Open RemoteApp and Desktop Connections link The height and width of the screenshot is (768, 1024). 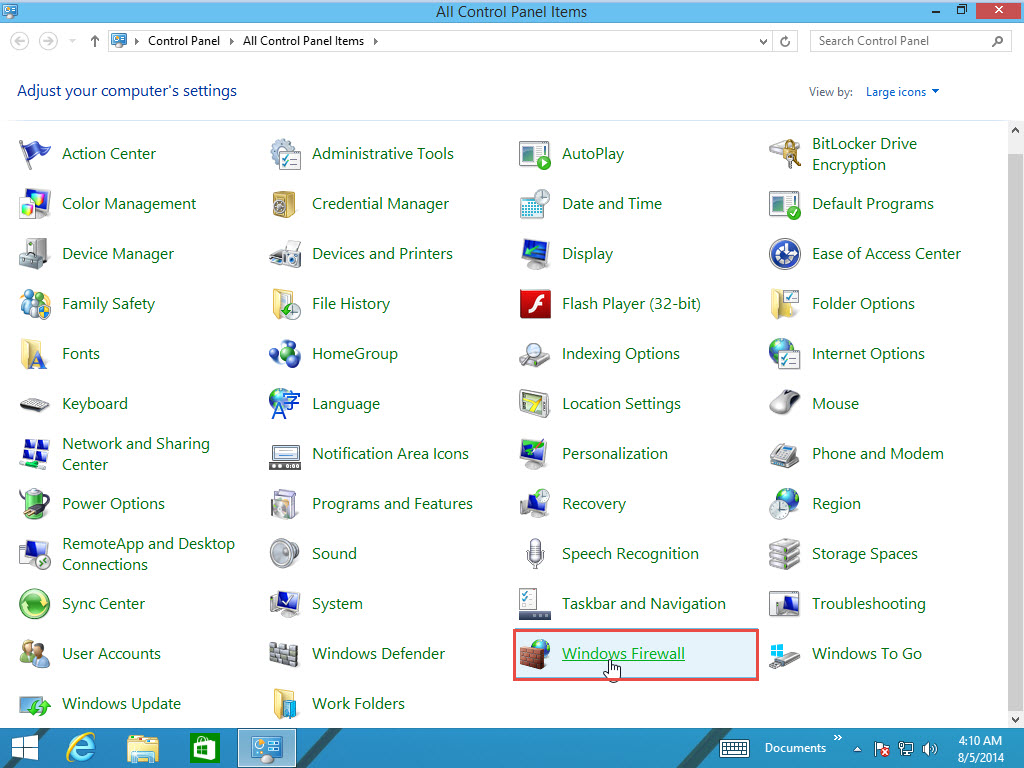click(x=148, y=554)
